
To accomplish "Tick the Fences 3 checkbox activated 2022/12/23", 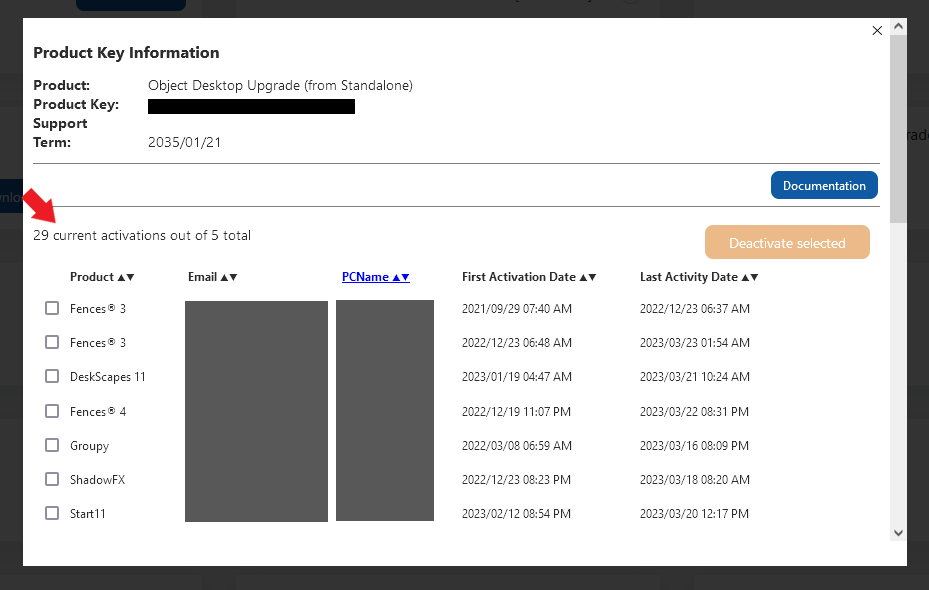I will coord(52,342).
